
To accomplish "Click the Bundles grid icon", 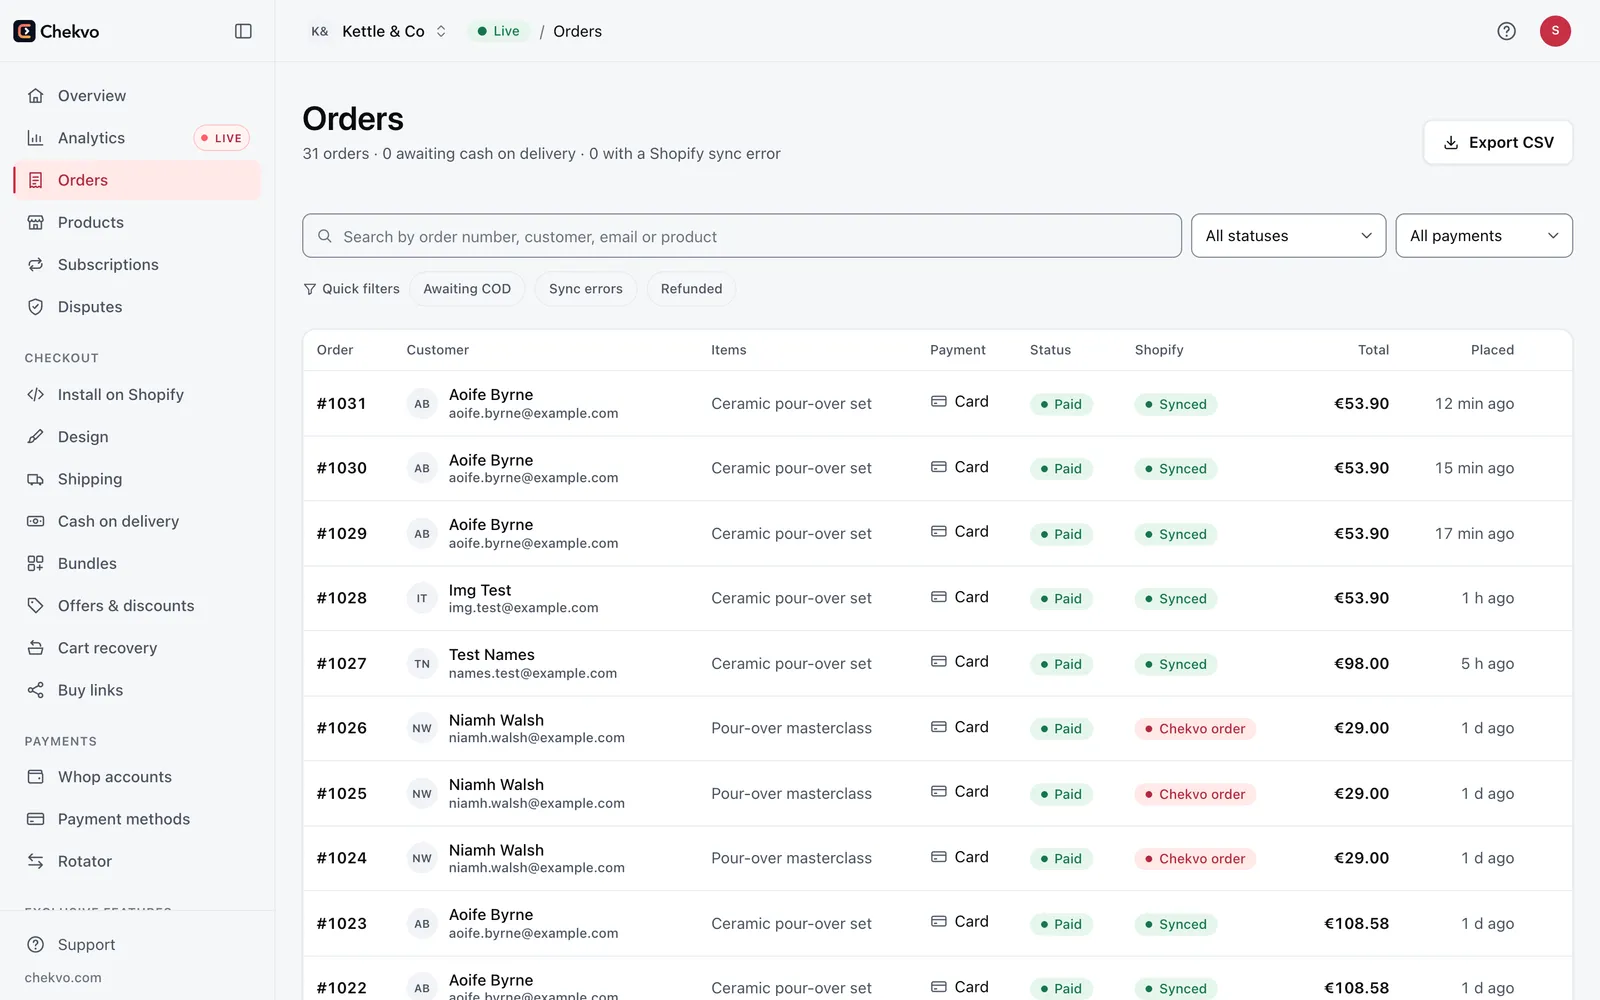I will point(36,564).
